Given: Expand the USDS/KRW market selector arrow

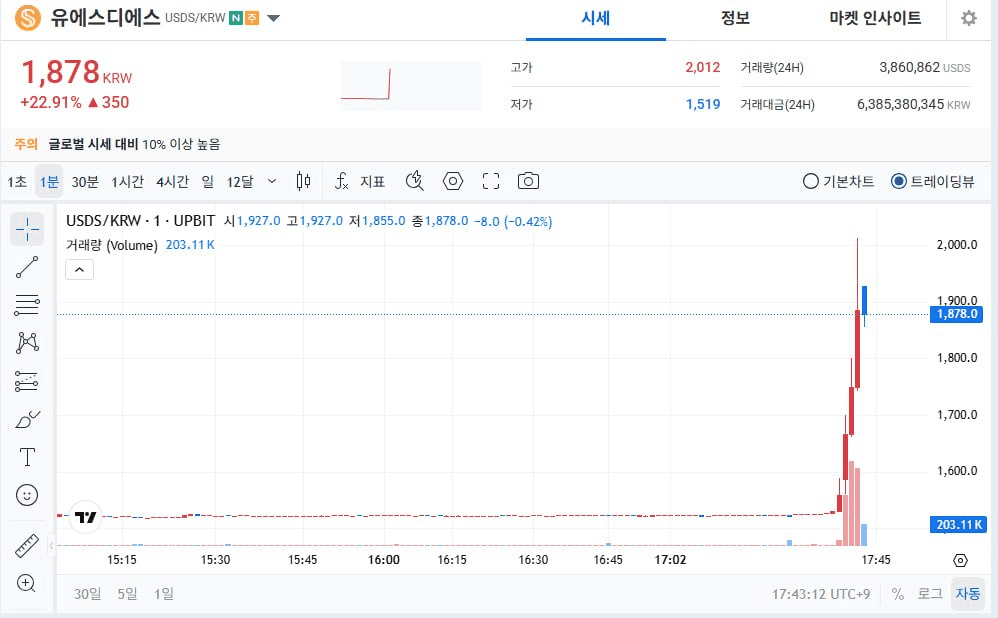Looking at the screenshot, I should click(x=273, y=18).
